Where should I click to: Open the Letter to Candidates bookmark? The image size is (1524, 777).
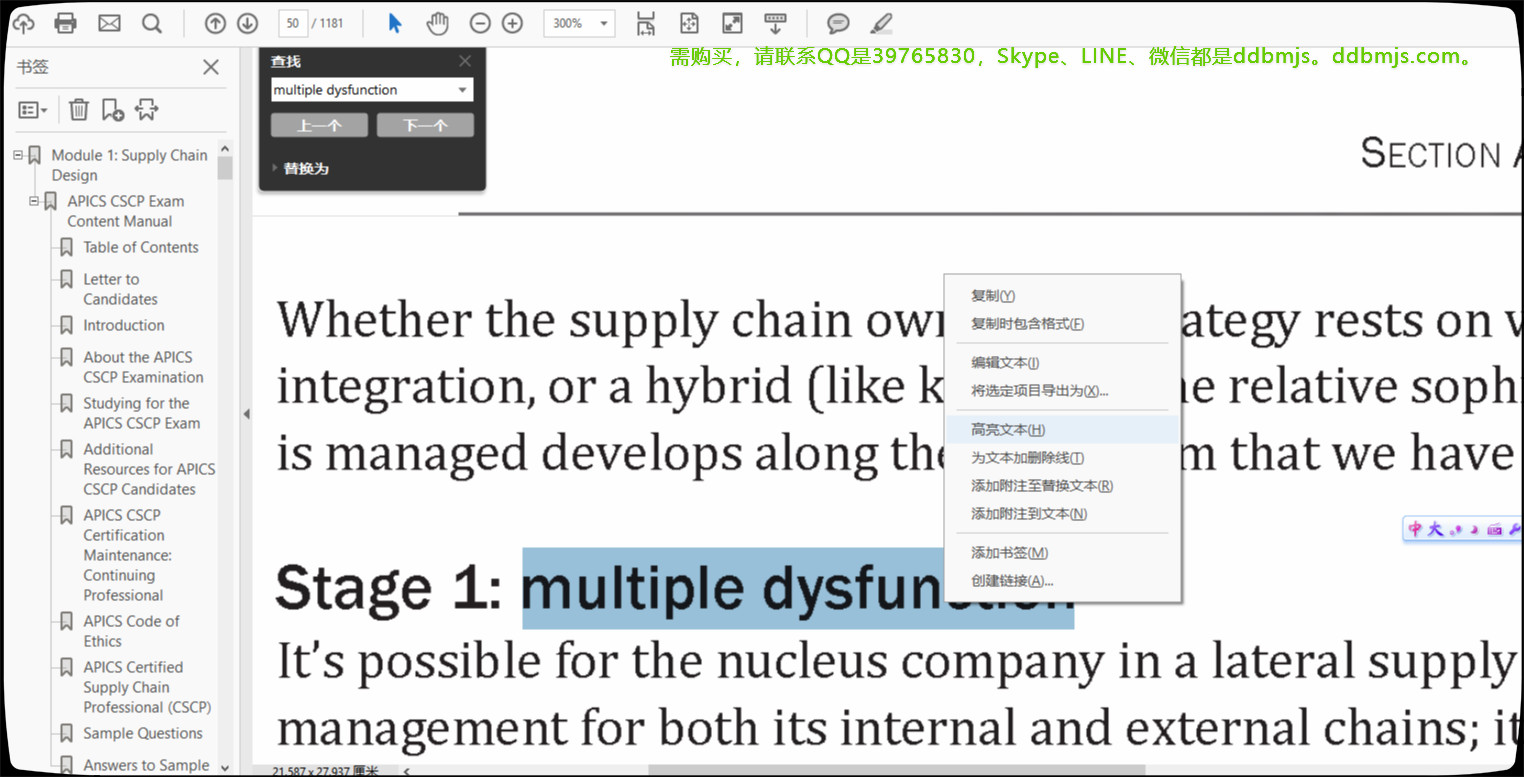coord(120,289)
